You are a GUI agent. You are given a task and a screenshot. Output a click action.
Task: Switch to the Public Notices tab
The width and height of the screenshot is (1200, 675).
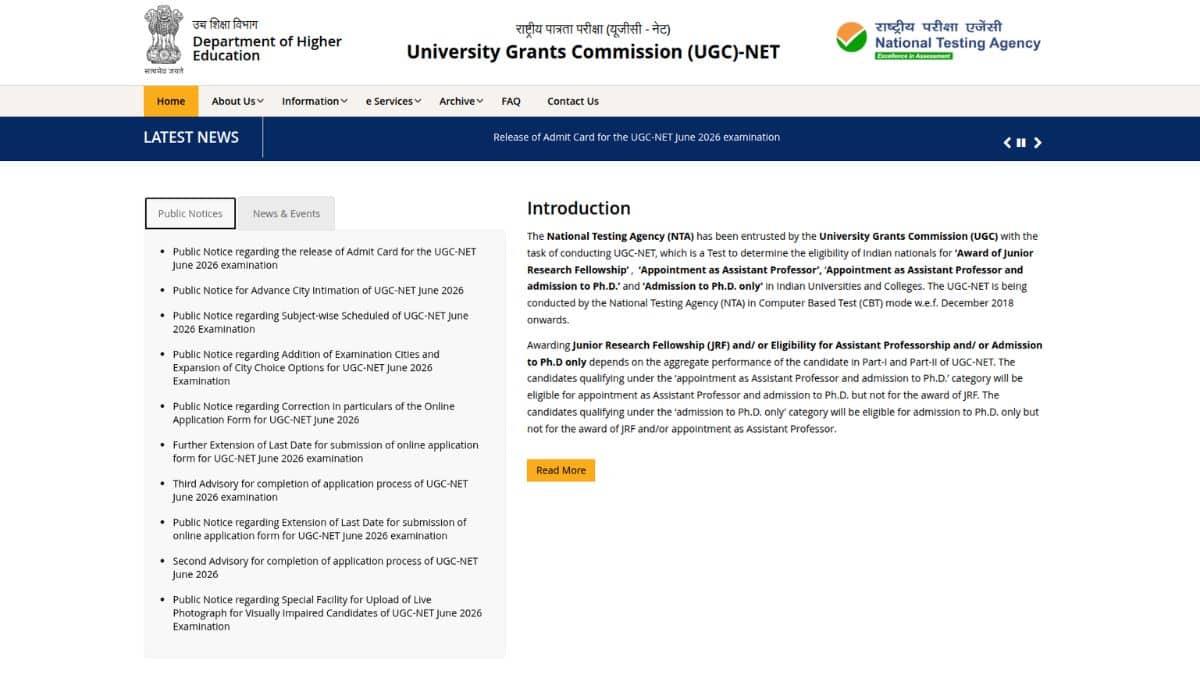point(190,214)
